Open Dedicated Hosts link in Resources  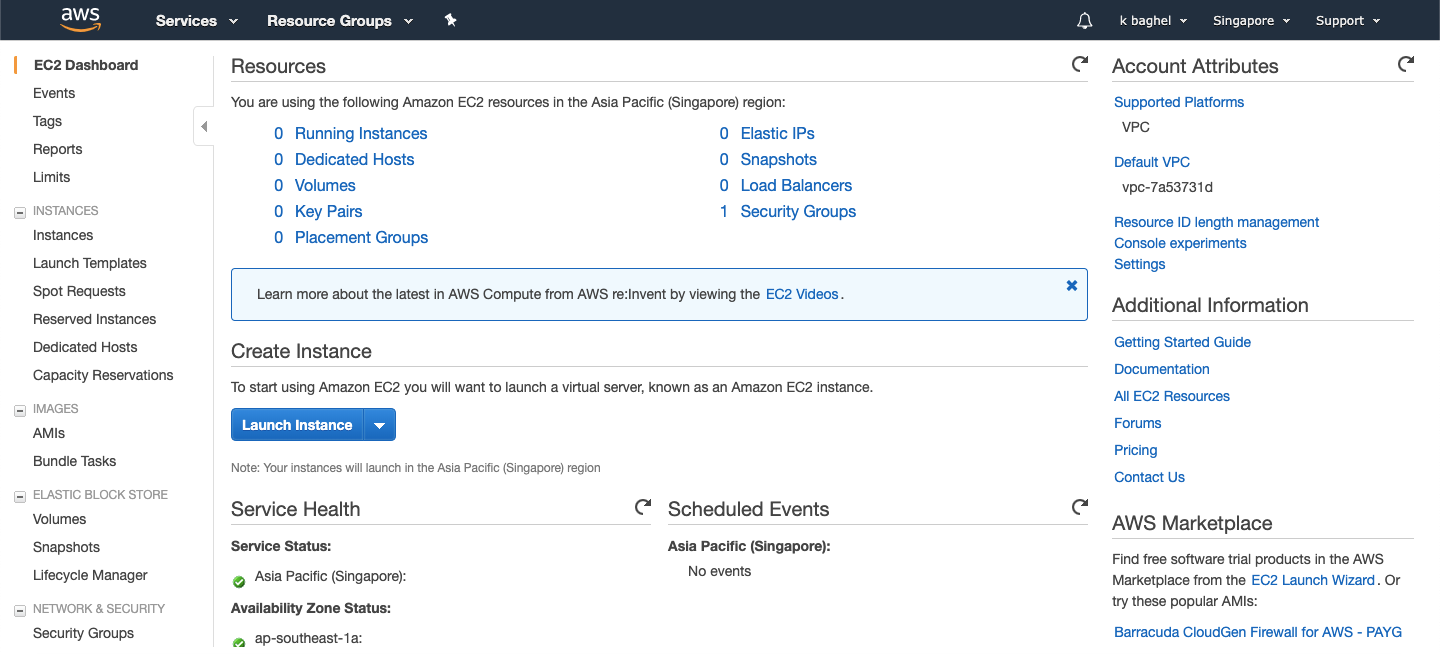pos(354,159)
